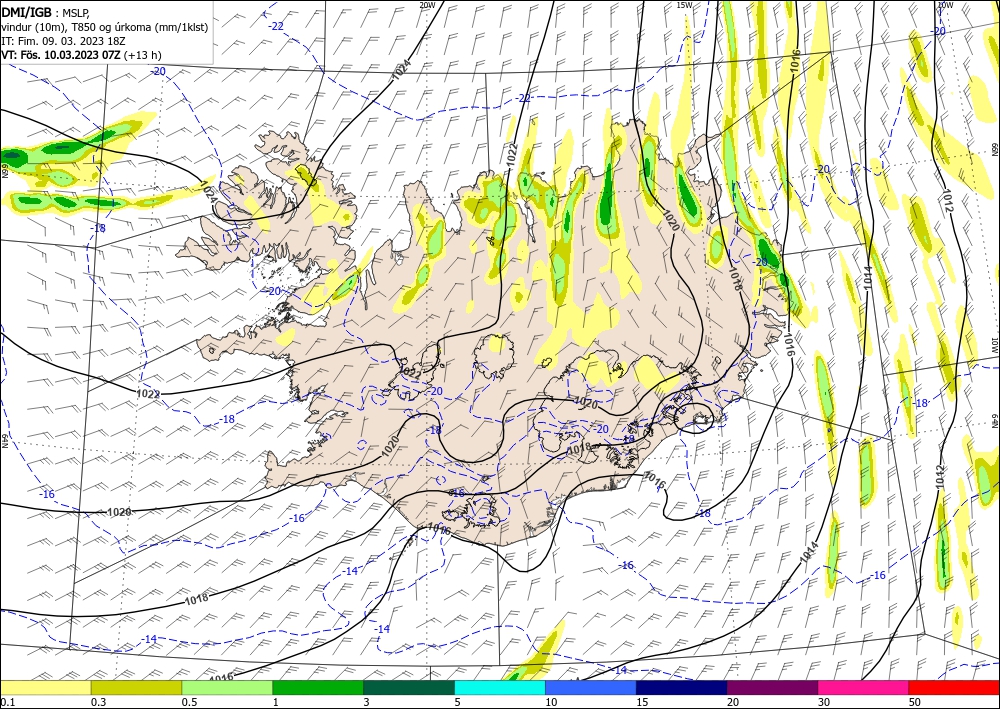Click the '15W' longitude label
This screenshot has height=709, width=1000.
coord(684,5)
